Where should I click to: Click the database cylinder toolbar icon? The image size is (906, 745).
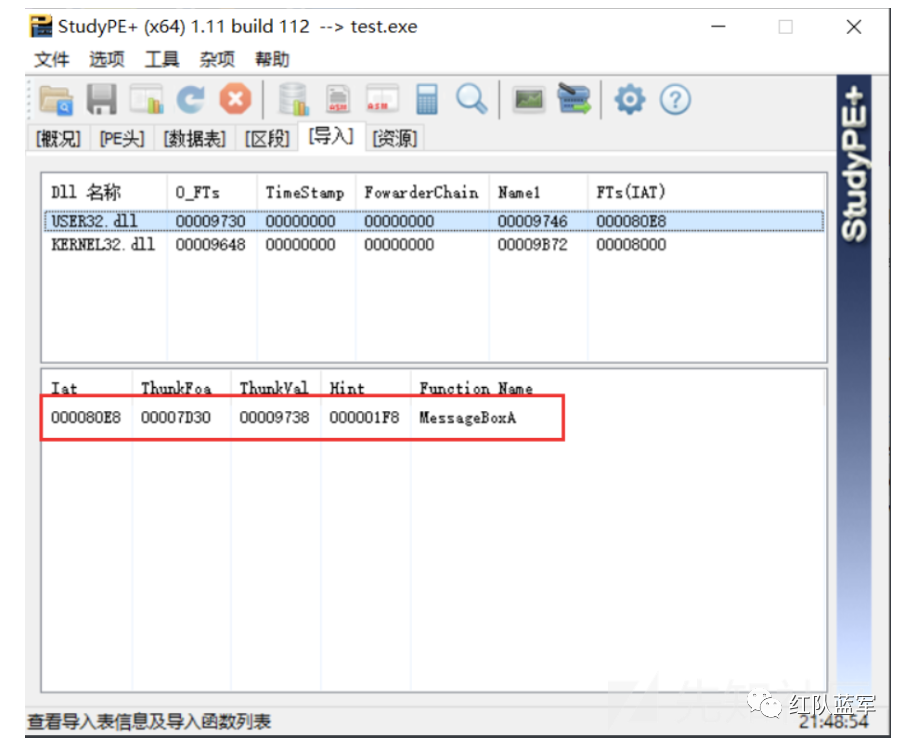pyautogui.click(x=294, y=99)
